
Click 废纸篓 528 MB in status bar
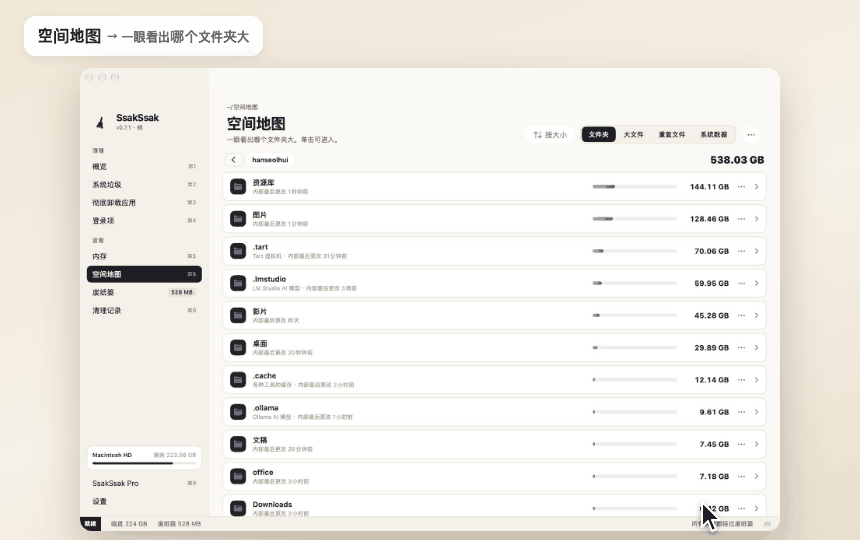coord(179,524)
